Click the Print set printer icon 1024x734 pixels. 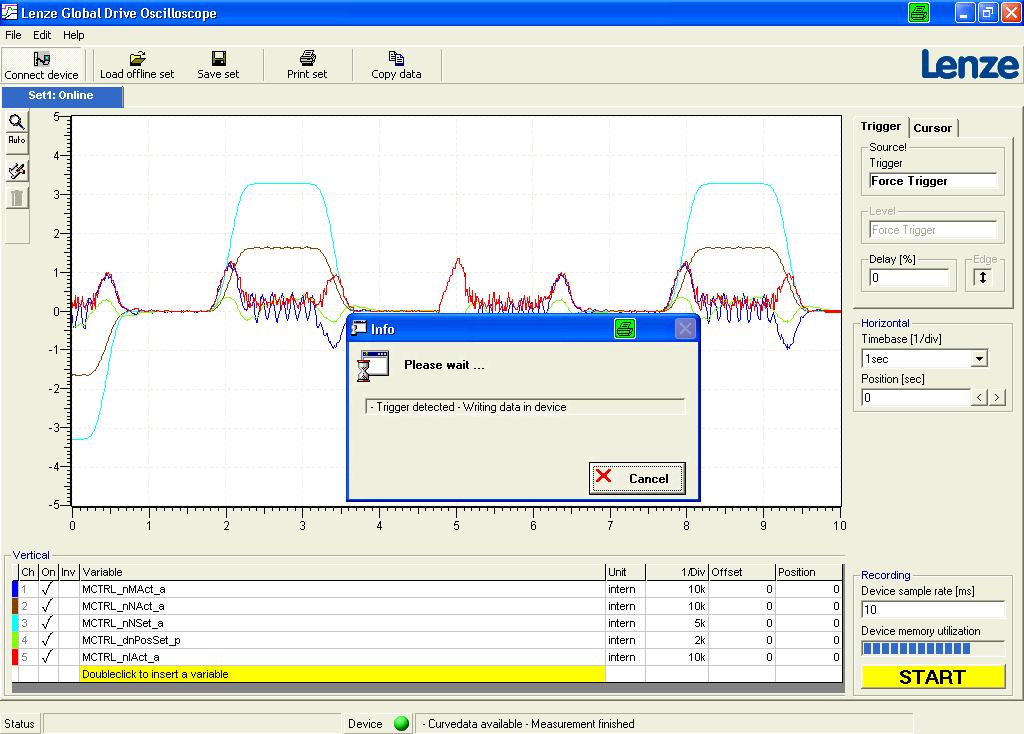pos(308,58)
